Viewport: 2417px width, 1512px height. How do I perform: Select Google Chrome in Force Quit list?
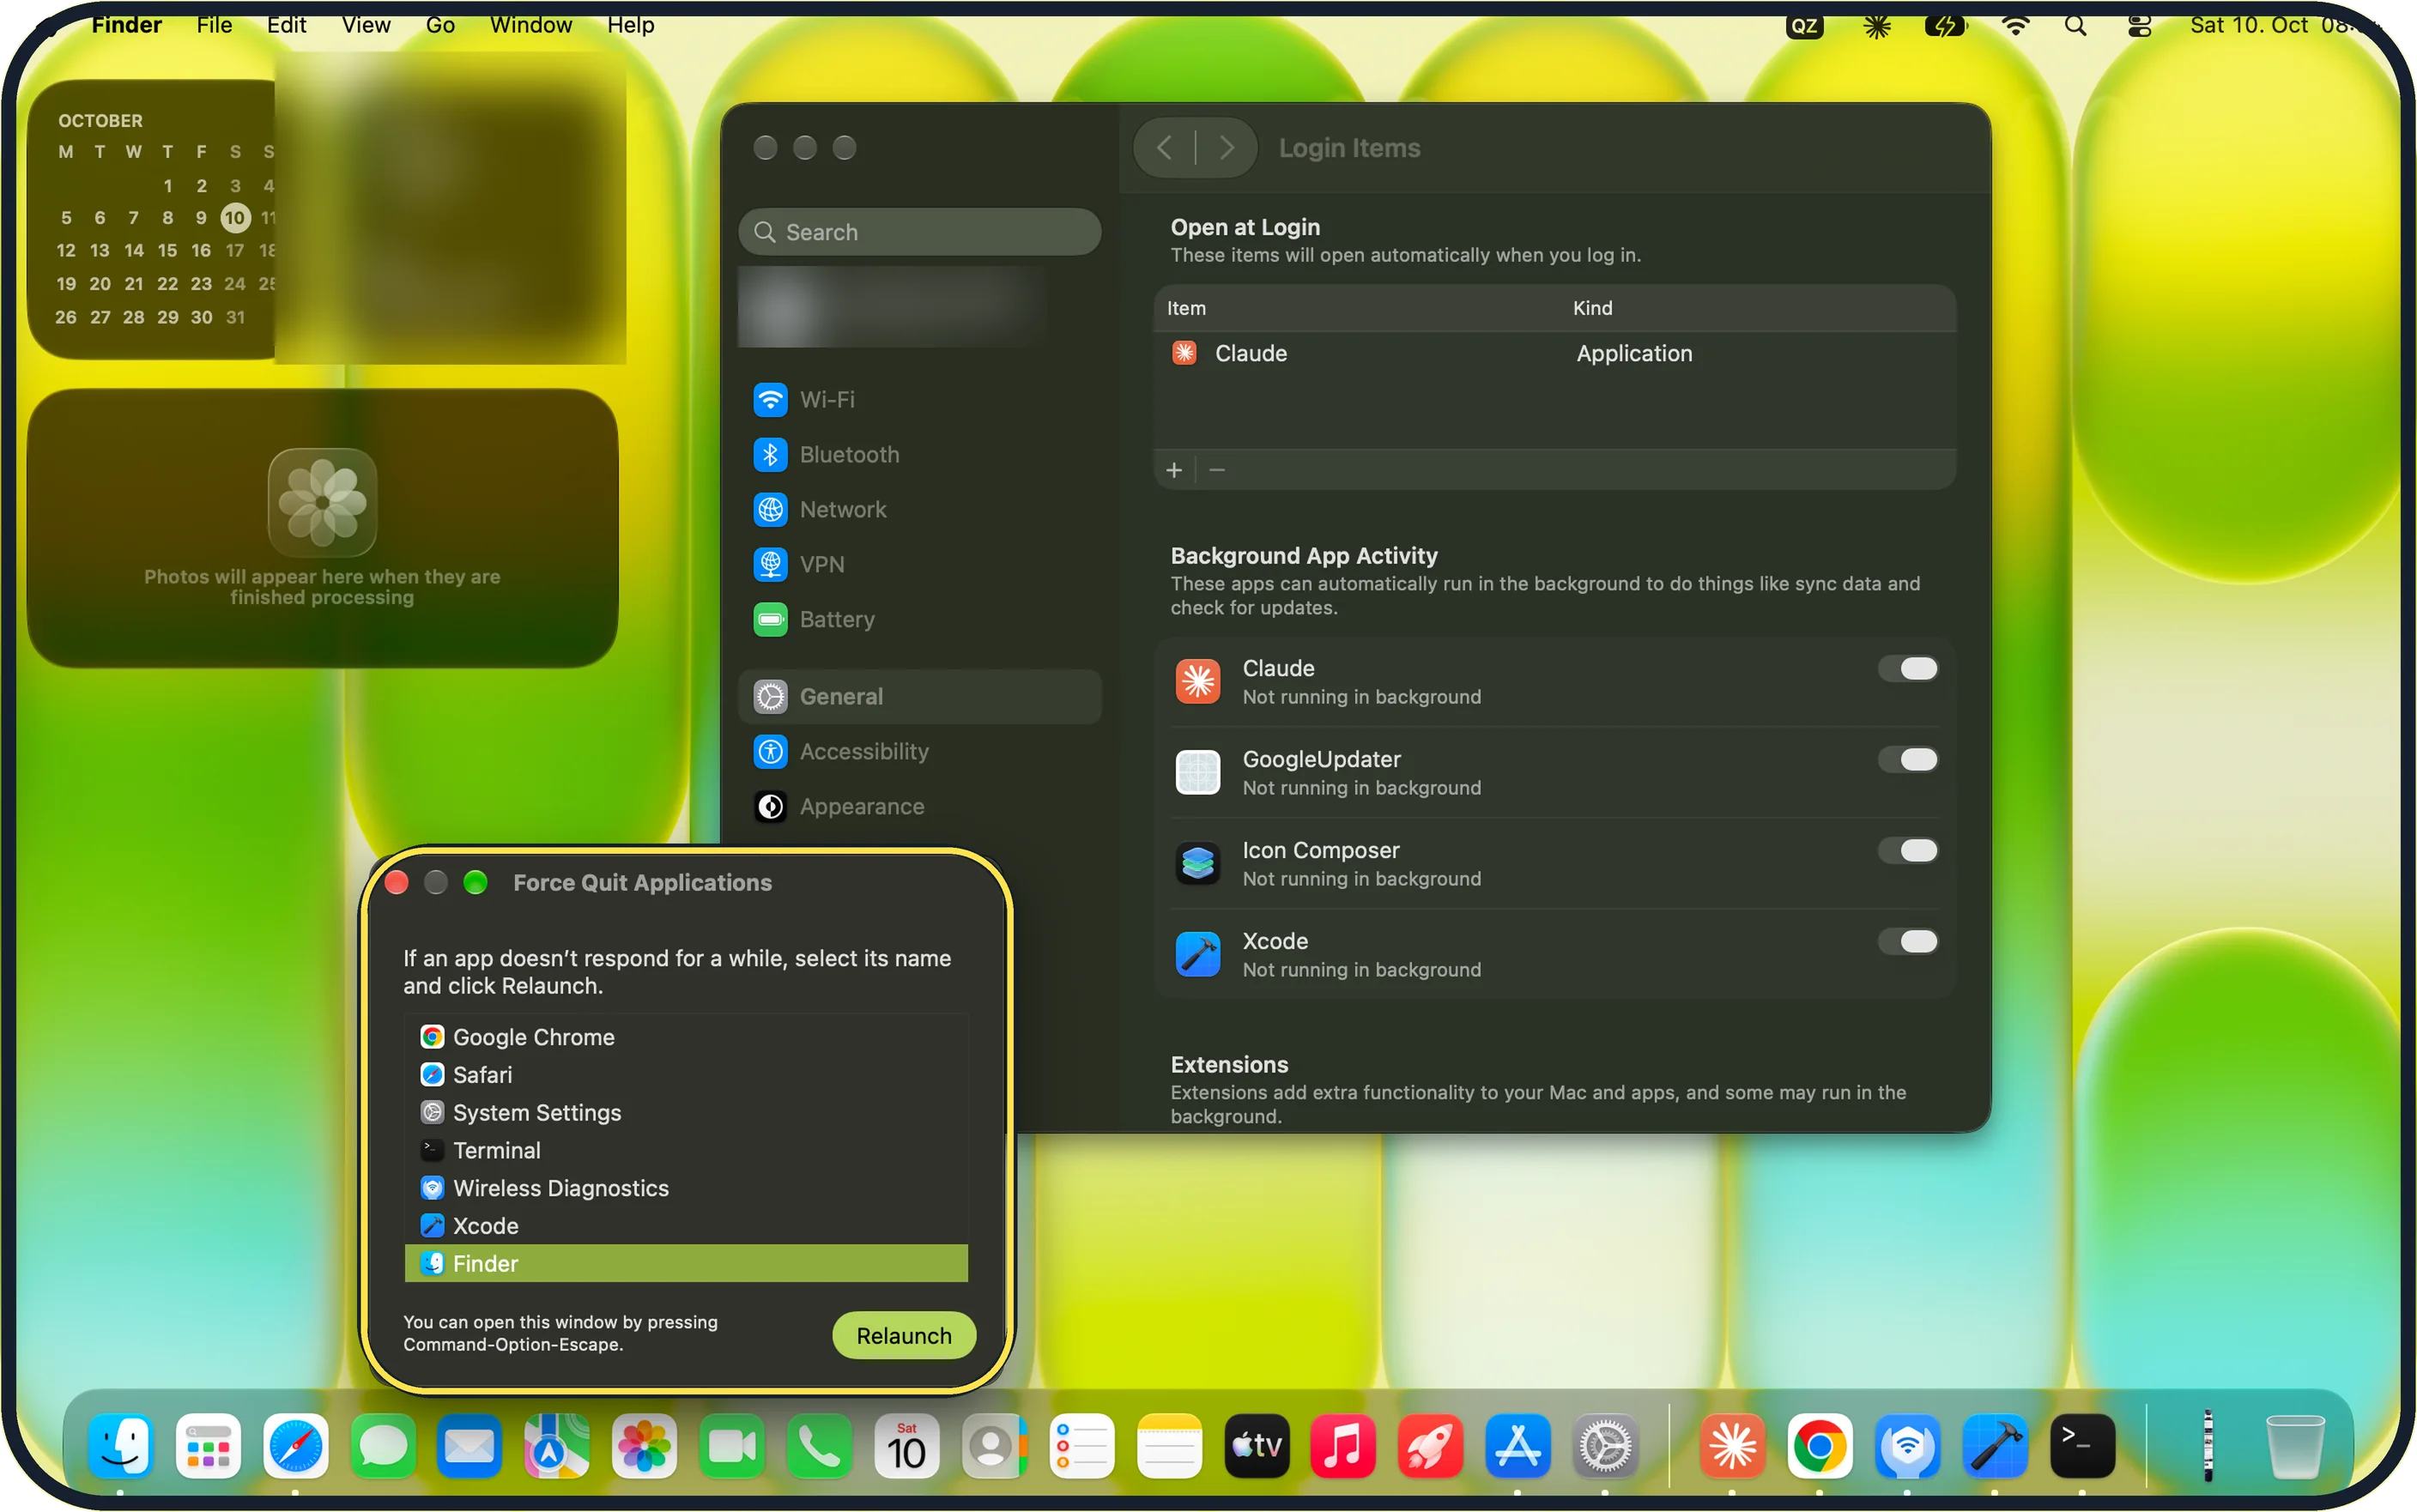686,1037
